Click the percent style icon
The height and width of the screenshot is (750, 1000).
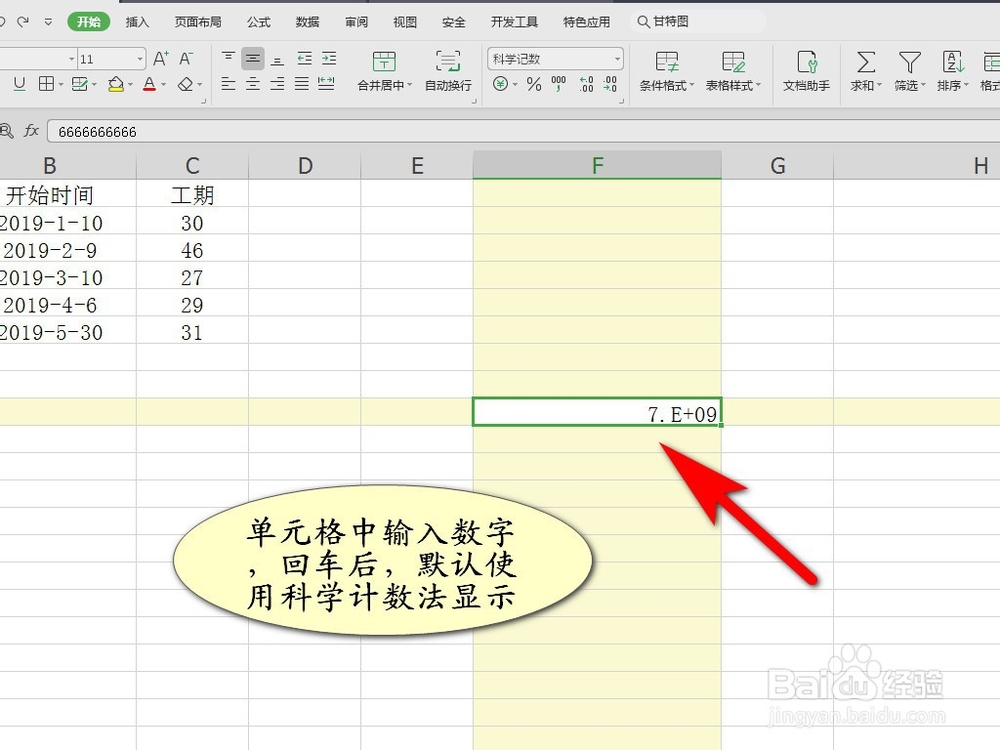[535, 85]
